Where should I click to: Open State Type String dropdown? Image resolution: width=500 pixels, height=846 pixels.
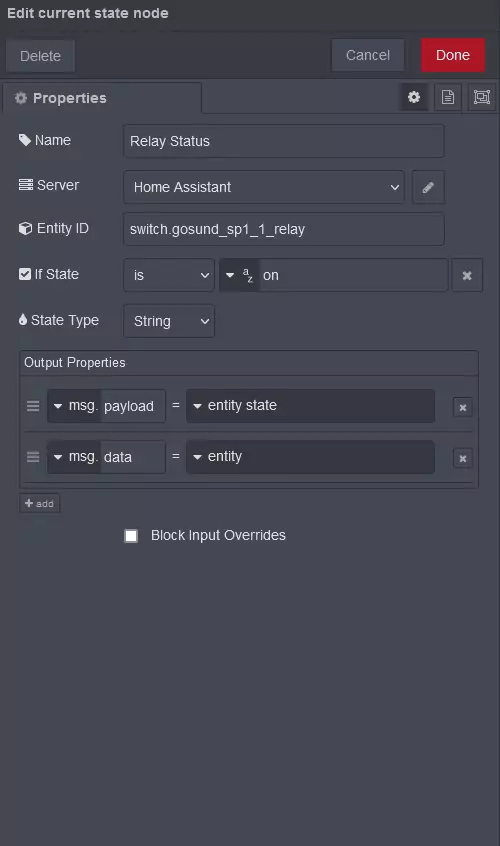click(x=169, y=321)
